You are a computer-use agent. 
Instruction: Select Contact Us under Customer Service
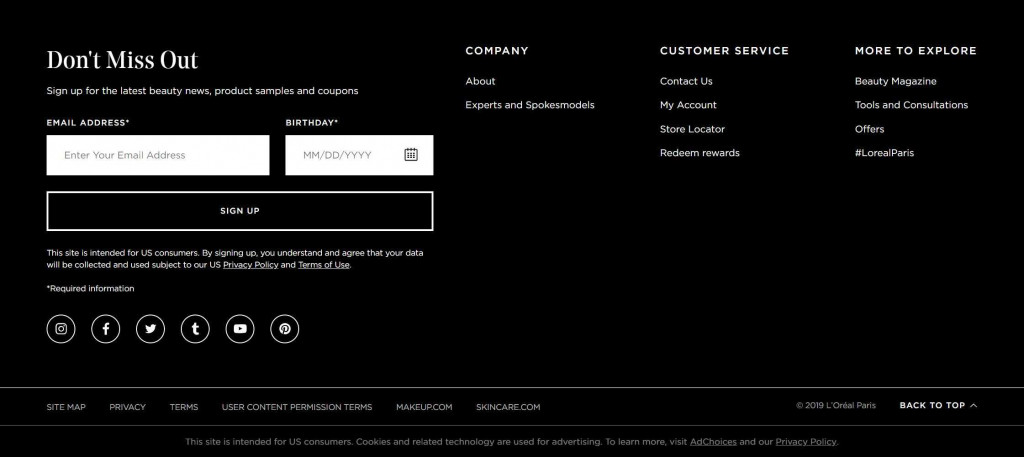pyautogui.click(x=686, y=81)
